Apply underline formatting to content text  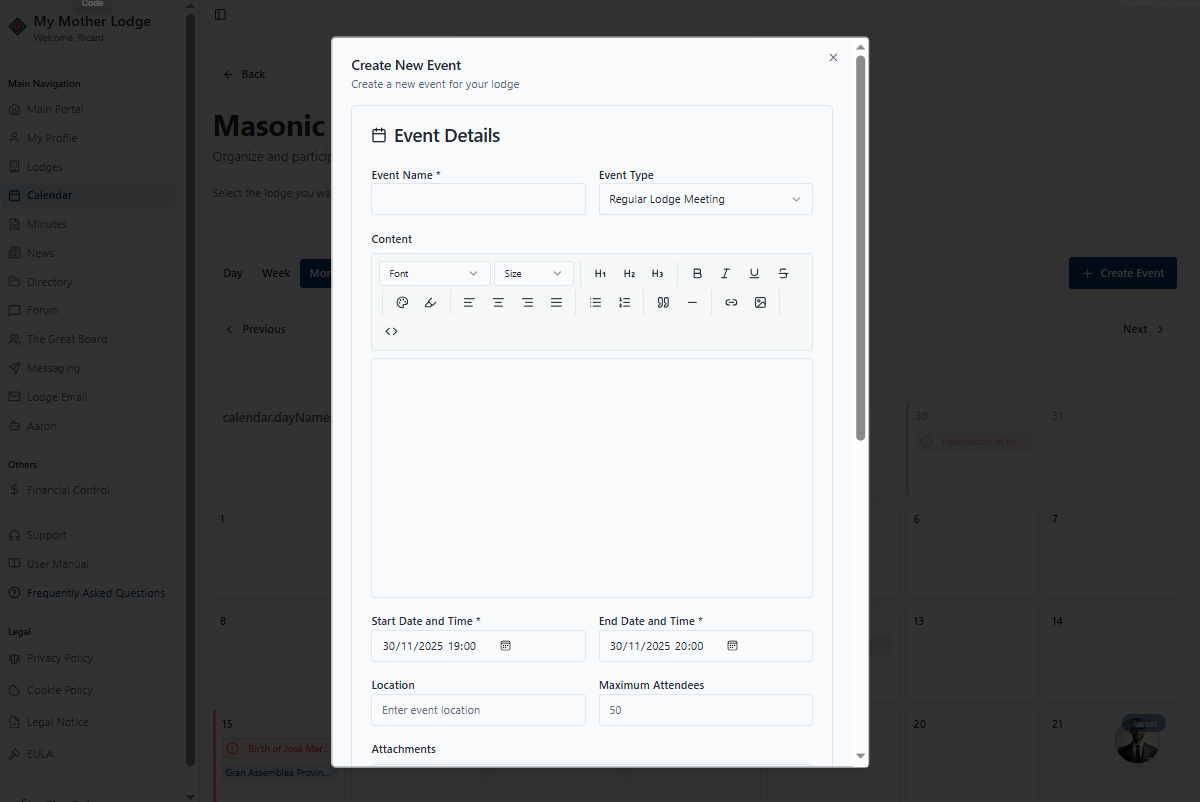pyautogui.click(x=754, y=273)
